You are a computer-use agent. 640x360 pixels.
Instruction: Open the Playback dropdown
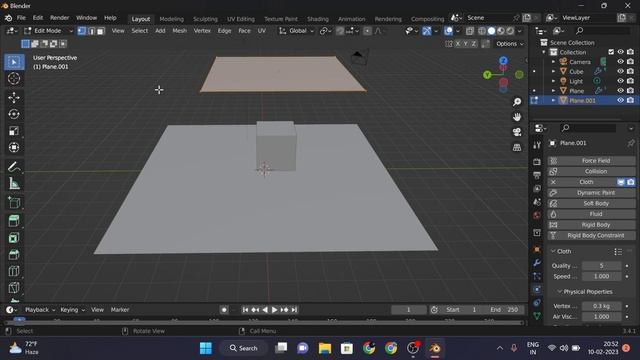coord(40,310)
